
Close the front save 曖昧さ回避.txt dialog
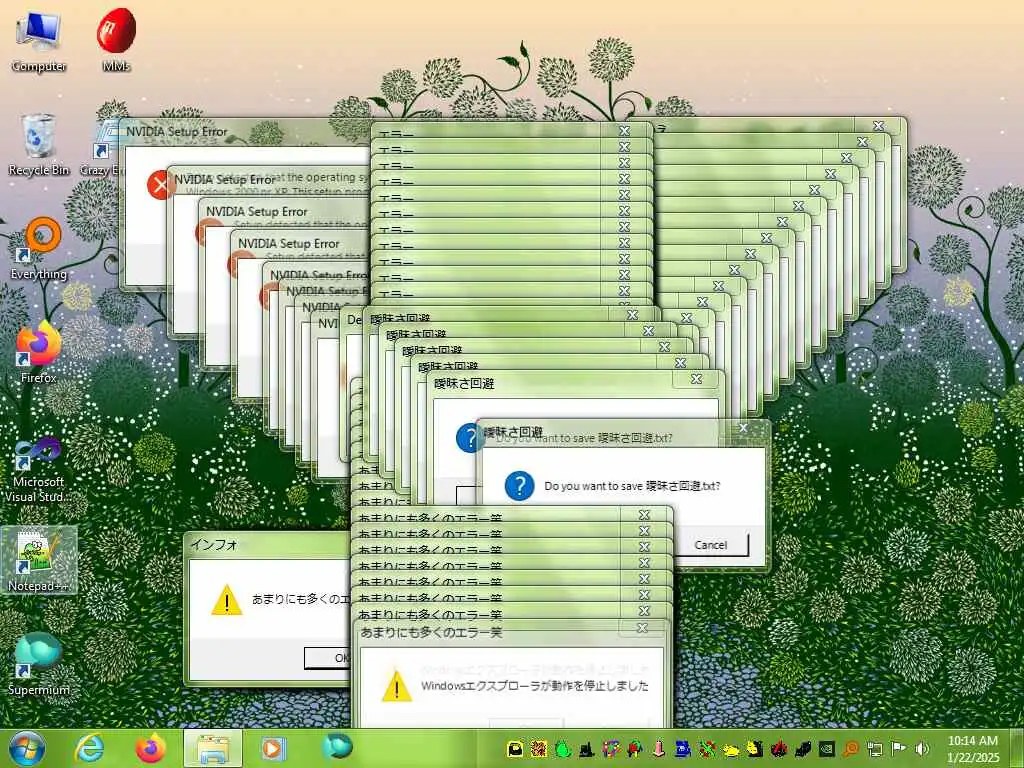[744, 429]
